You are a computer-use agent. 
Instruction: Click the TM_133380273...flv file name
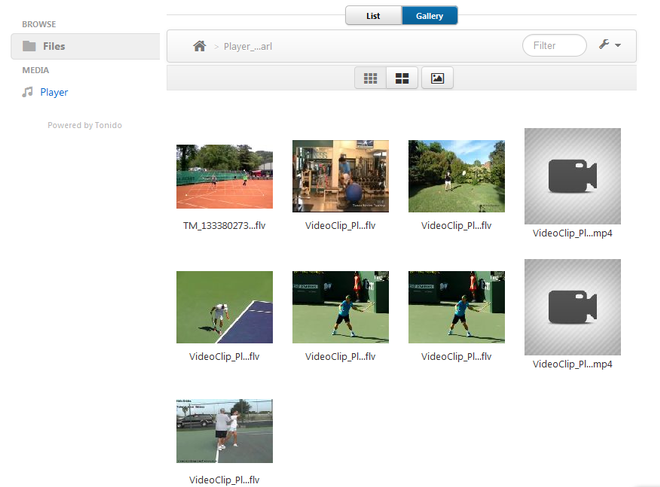coord(224,225)
